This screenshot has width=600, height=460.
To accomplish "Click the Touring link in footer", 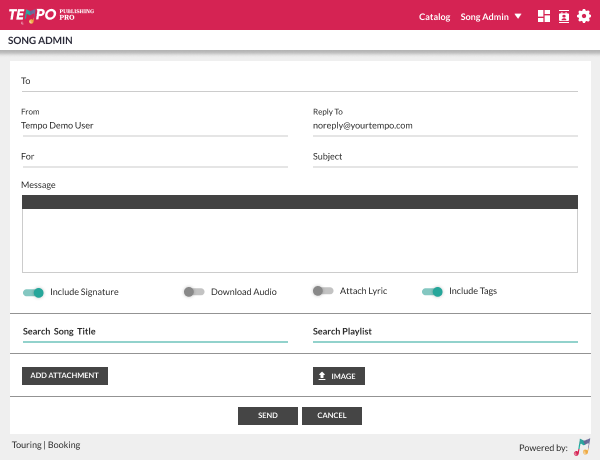I will (x=26, y=445).
